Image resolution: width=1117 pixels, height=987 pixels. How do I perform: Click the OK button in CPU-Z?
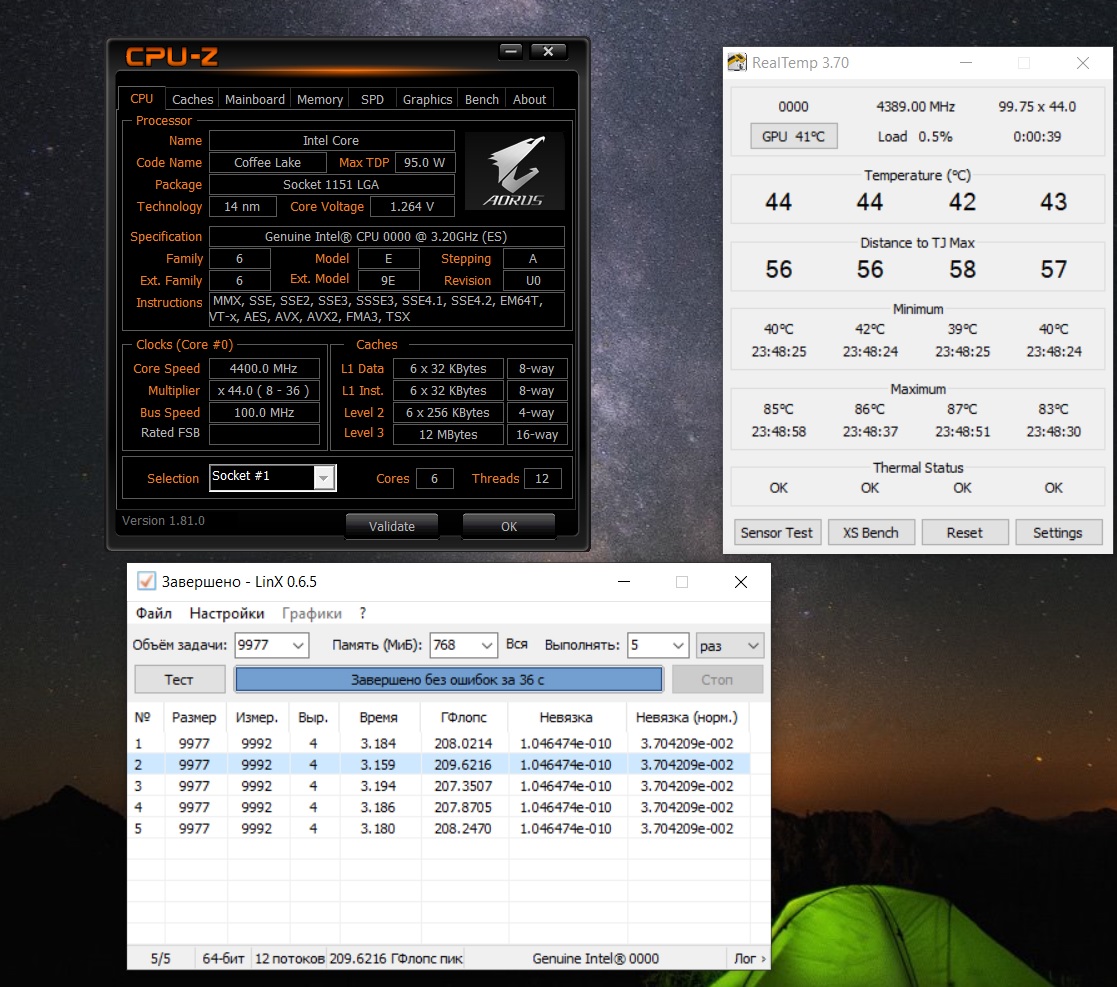click(509, 526)
